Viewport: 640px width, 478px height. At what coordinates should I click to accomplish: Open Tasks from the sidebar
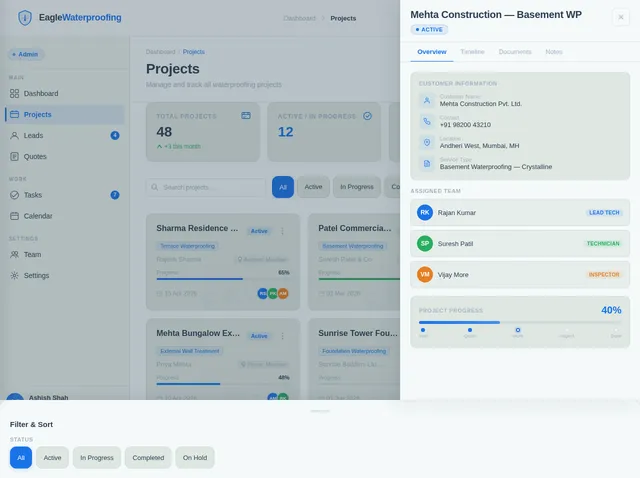[32, 195]
